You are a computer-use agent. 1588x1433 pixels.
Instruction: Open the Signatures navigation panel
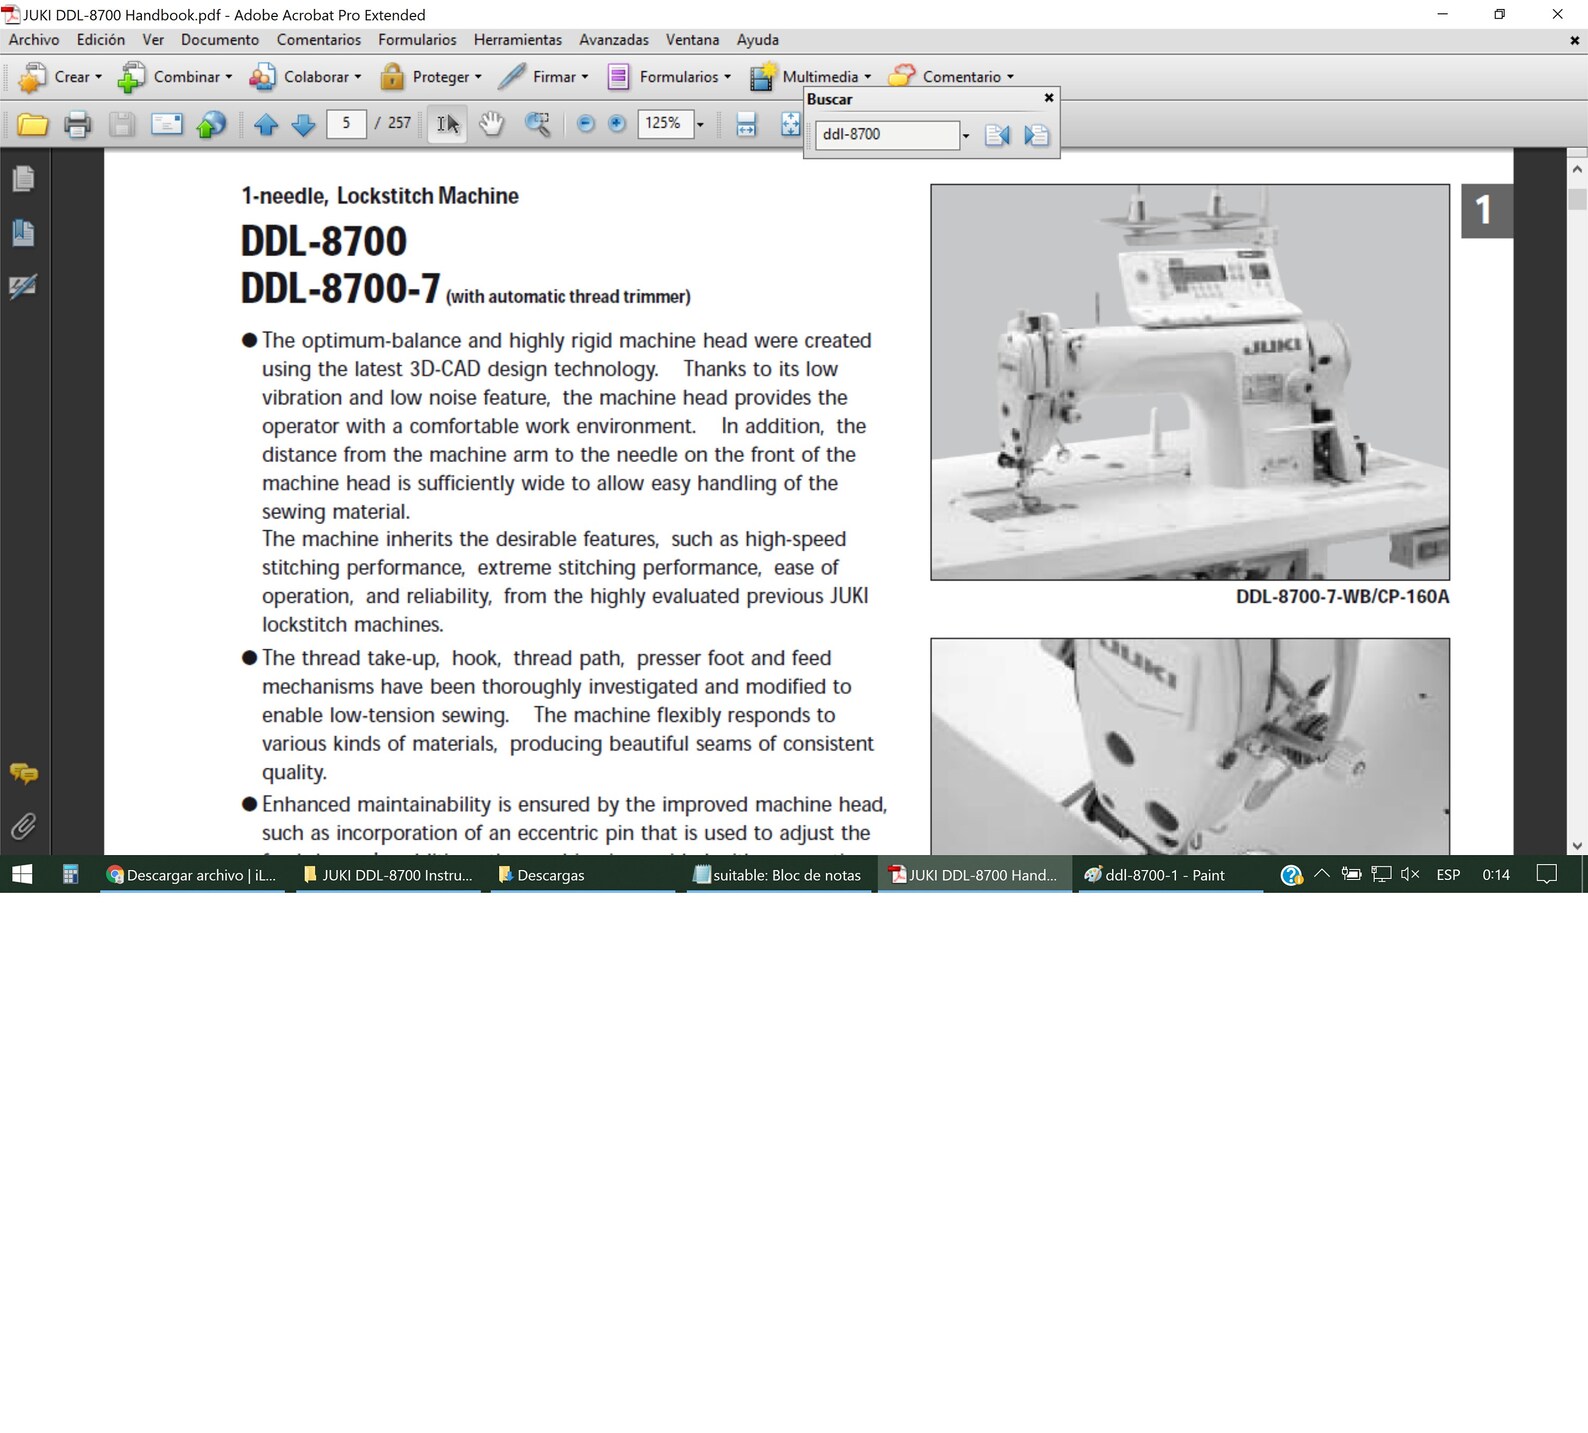pyautogui.click(x=23, y=287)
